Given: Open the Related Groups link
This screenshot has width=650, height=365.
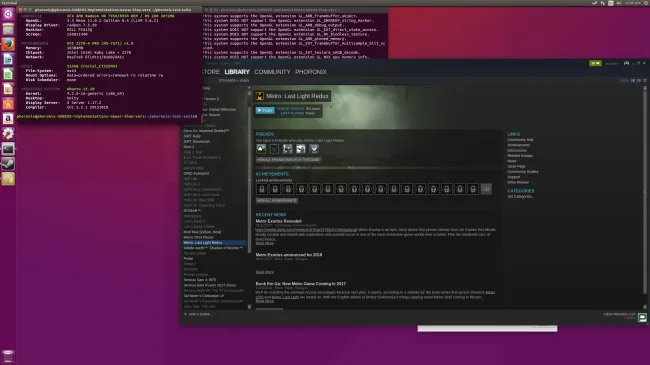Looking at the screenshot, I should pos(520,156).
